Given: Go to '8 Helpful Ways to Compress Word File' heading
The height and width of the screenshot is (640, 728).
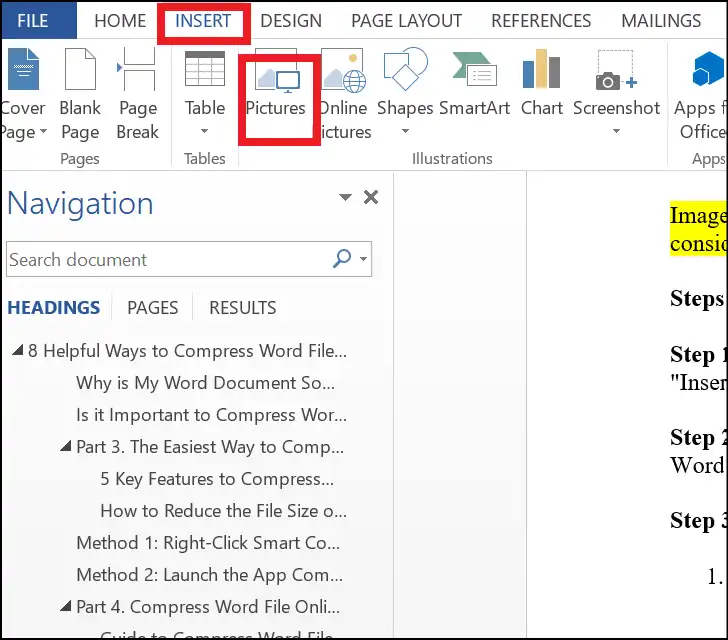Looking at the screenshot, I should pyautogui.click(x=187, y=351).
